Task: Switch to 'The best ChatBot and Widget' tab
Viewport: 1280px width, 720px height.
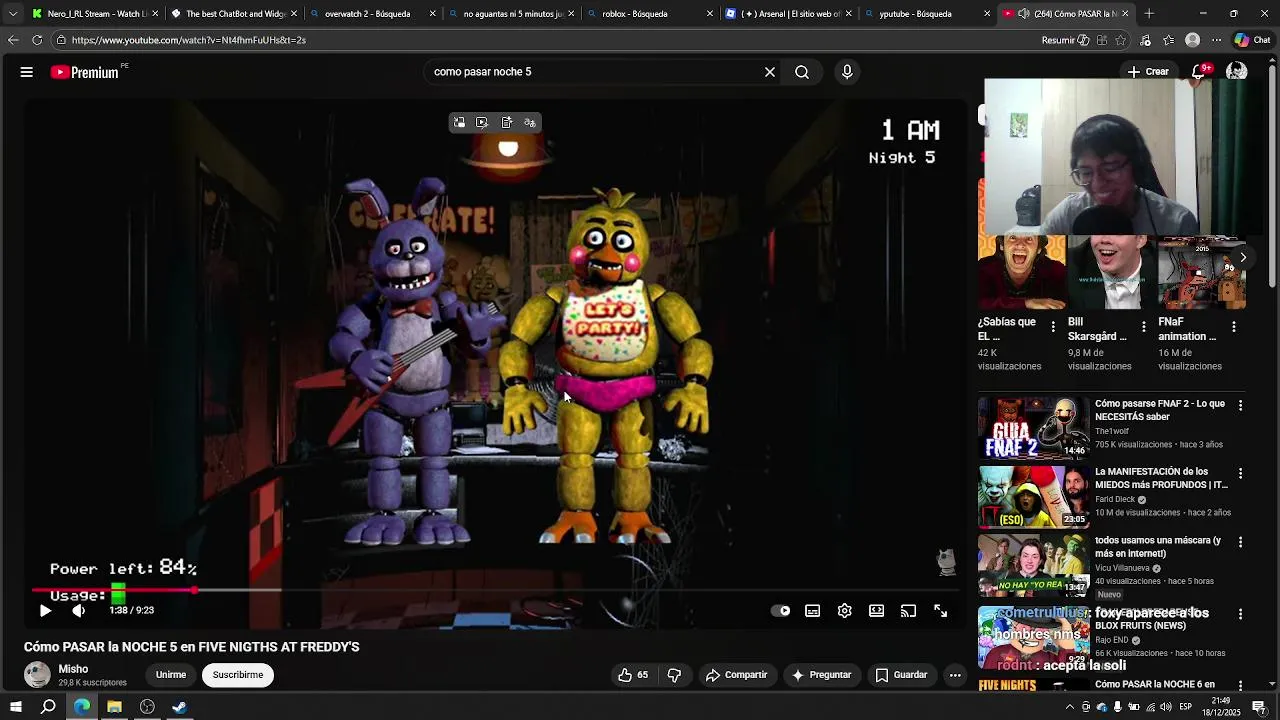Action: pyautogui.click(x=234, y=14)
